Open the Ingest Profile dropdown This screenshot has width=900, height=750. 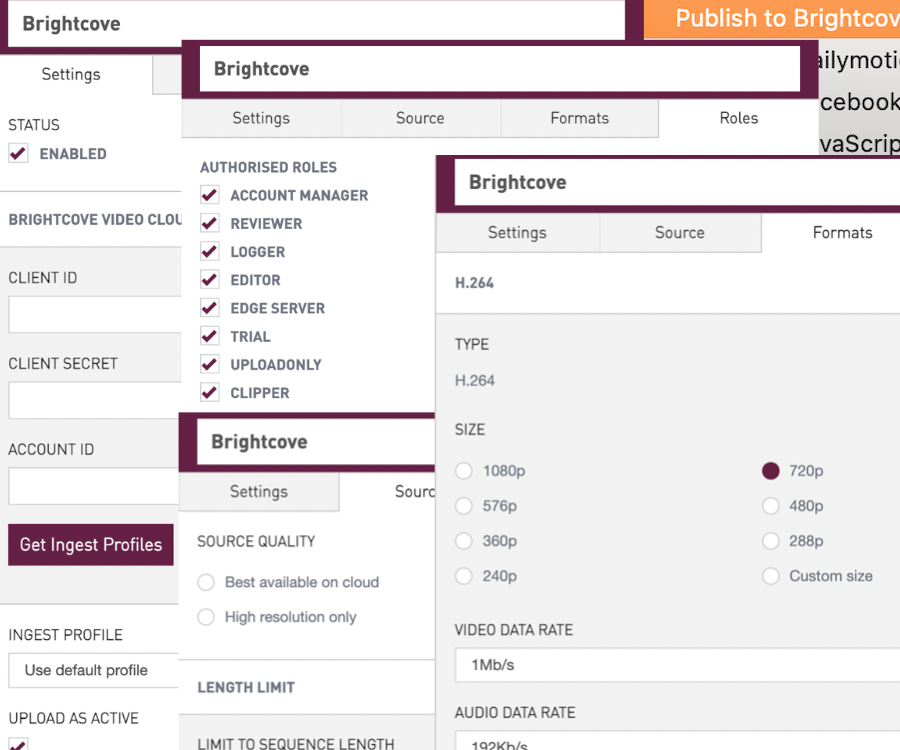92,670
